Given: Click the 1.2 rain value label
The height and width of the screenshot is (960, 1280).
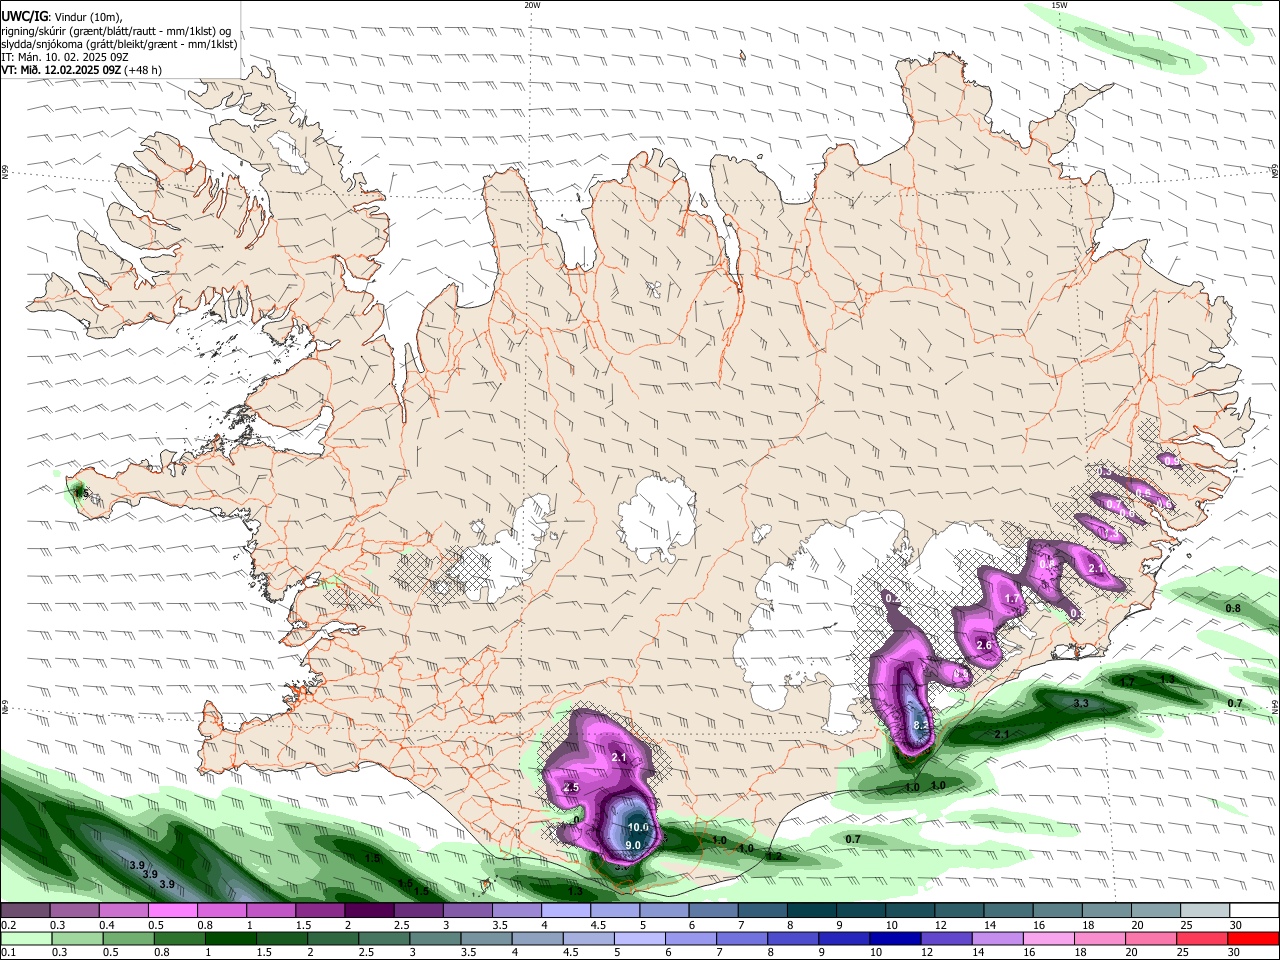Looking at the screenshot, I should [773, 856].
